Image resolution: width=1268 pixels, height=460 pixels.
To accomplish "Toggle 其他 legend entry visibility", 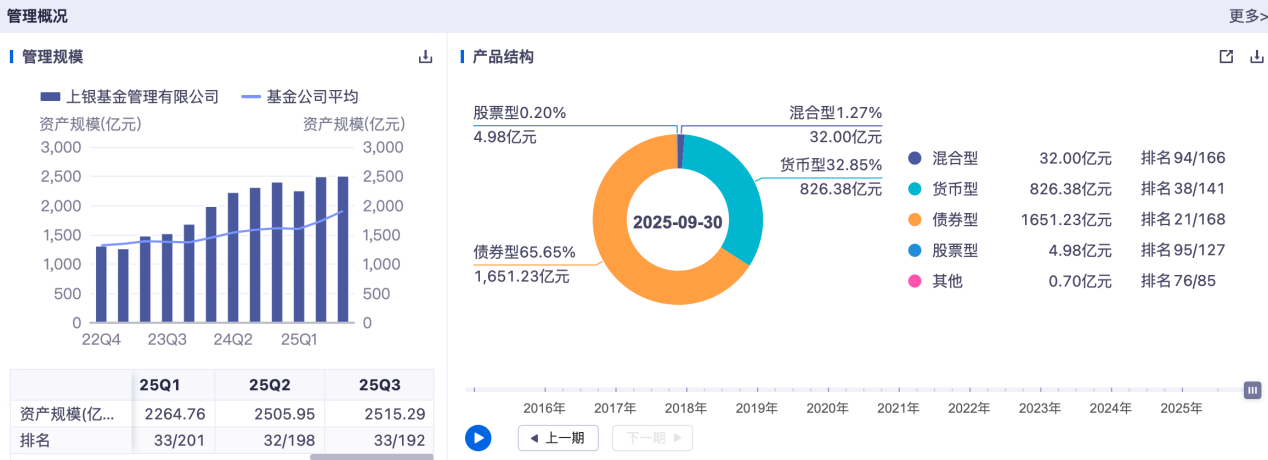I will pyautogui.click(x=914, y=282).
